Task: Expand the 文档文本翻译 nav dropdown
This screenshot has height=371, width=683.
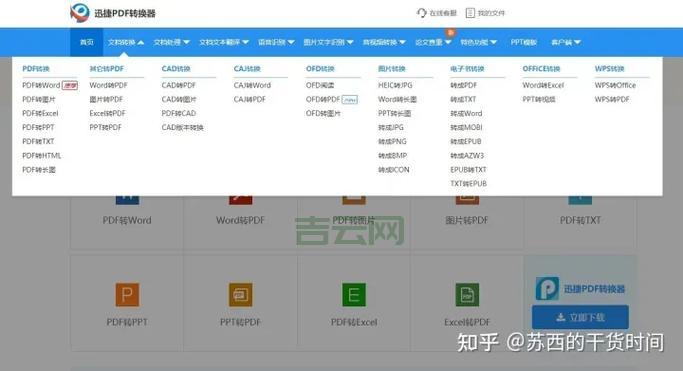Action: click(223, 42)
